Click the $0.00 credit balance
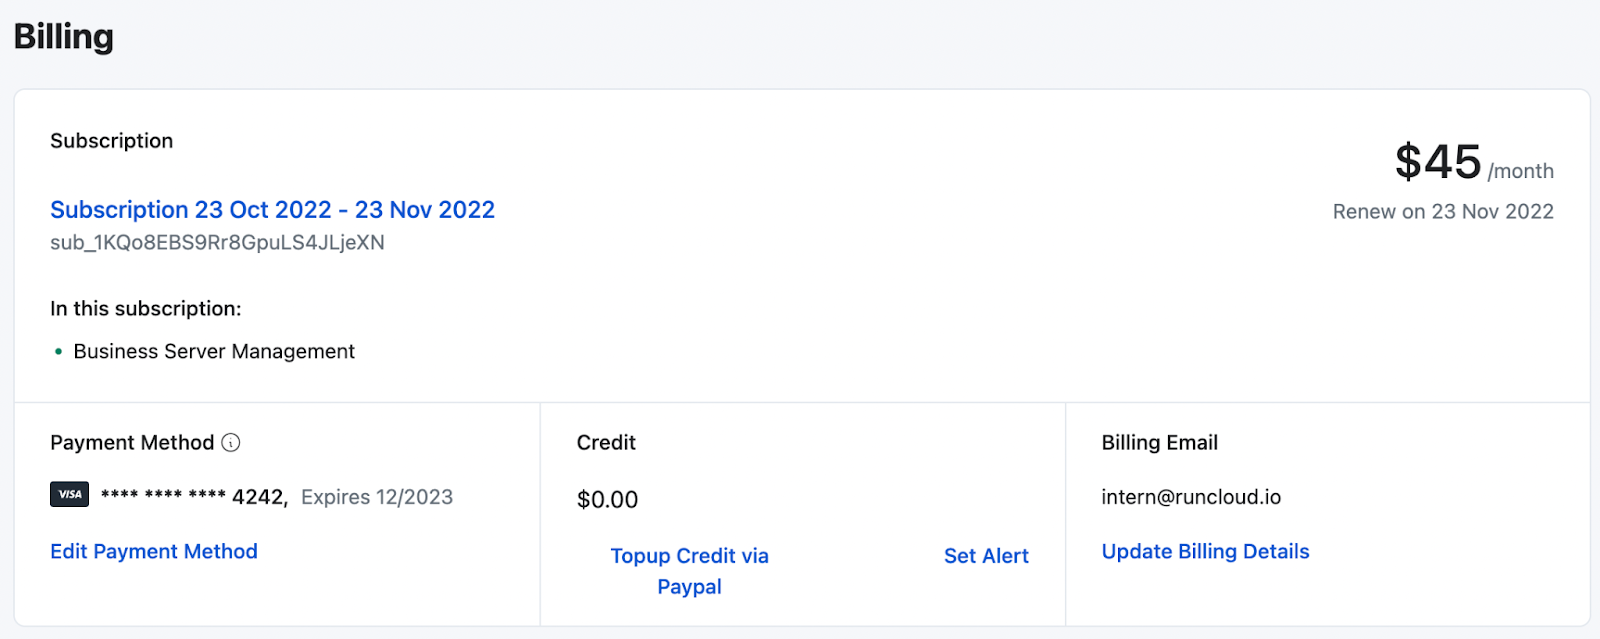This screenshot has width=1600, height=639. pyautogui.click(x=607, y=500)
